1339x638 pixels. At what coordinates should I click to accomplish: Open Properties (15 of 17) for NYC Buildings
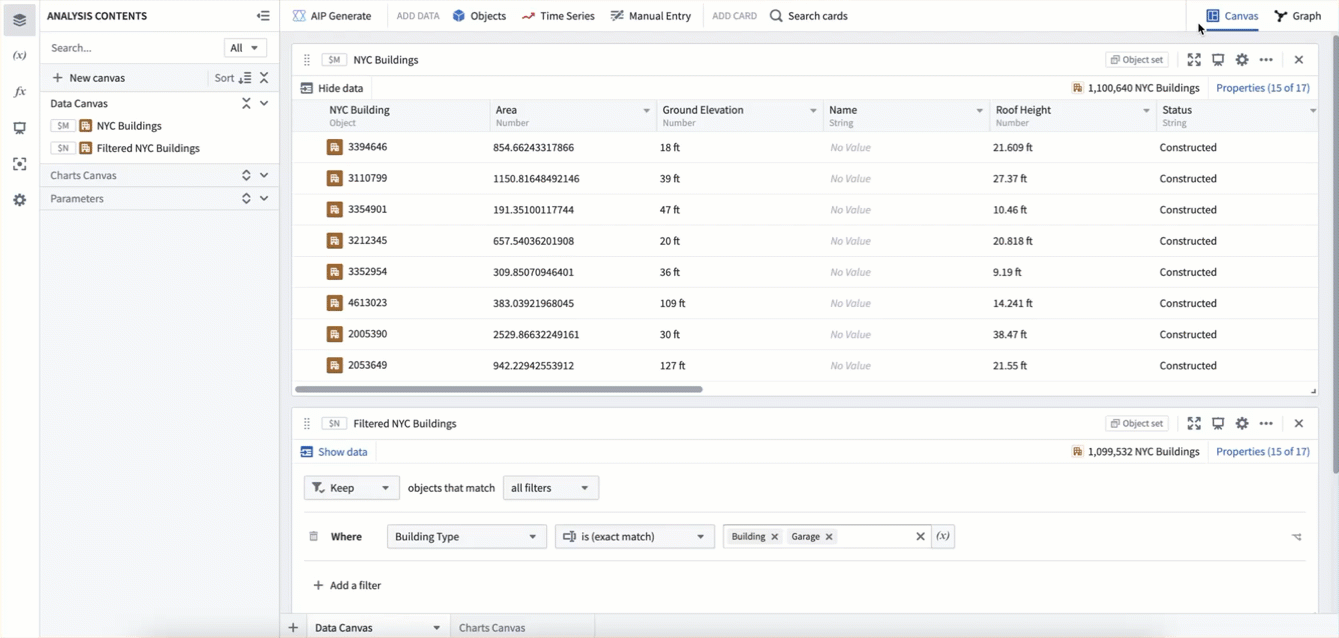tap(1262, 88)
